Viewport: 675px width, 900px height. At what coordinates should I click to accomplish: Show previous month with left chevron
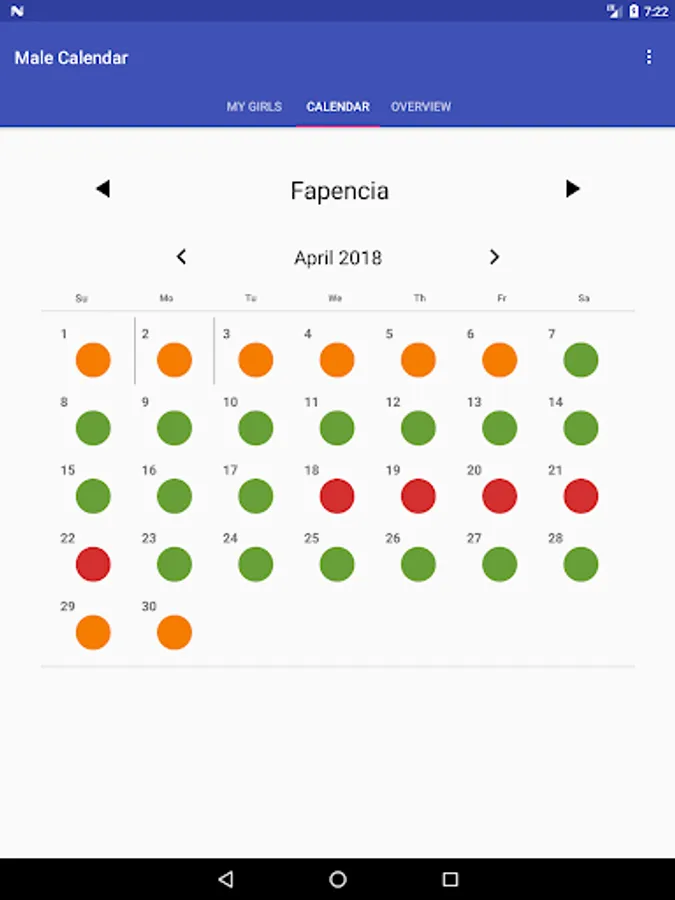click(181, 257)
